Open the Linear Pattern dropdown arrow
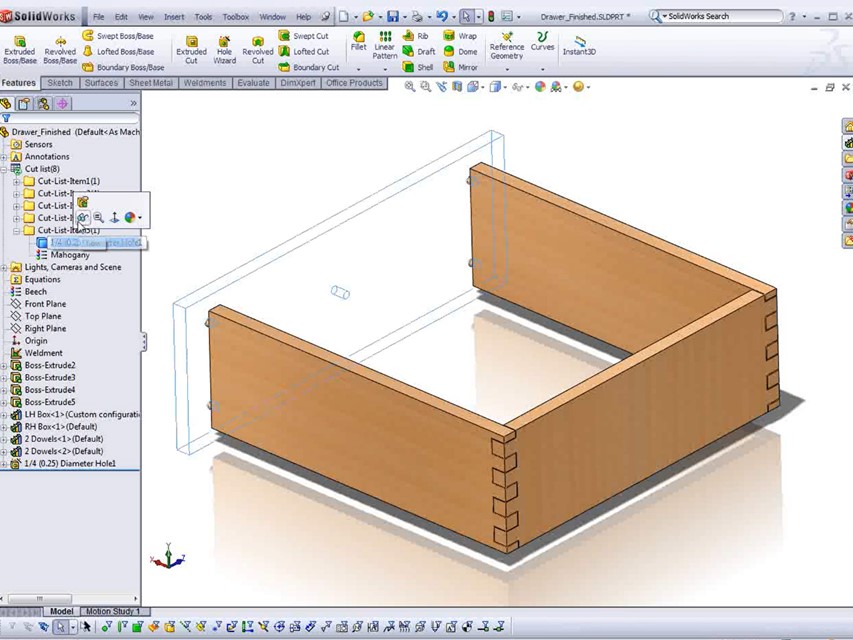Screen dimensions: 853x640 (384, 68)
